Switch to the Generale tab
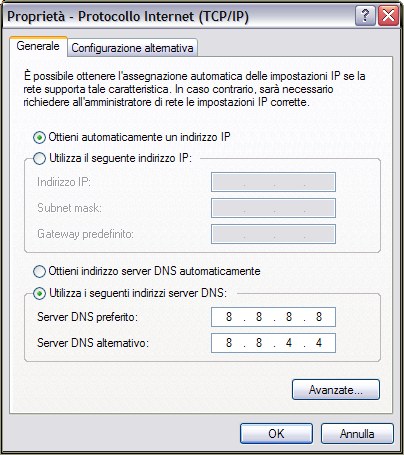404x455 pixels. [x=38, y=46]
